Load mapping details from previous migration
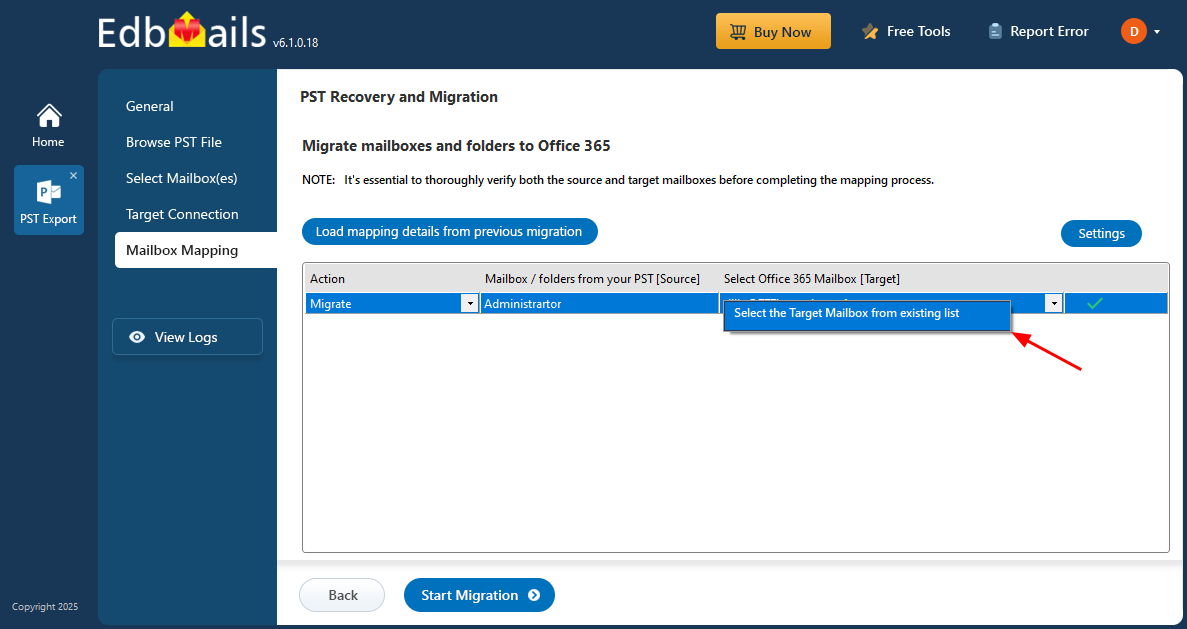The image size is (1187, 629). [x=450, y=232]
